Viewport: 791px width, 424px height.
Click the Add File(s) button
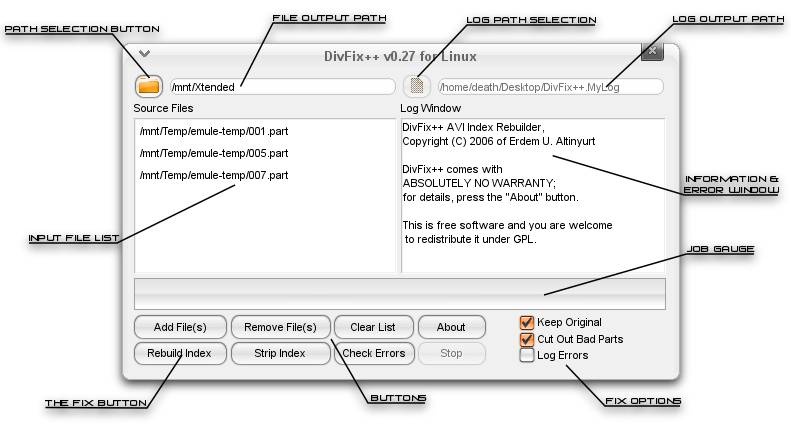coord(180,327)
